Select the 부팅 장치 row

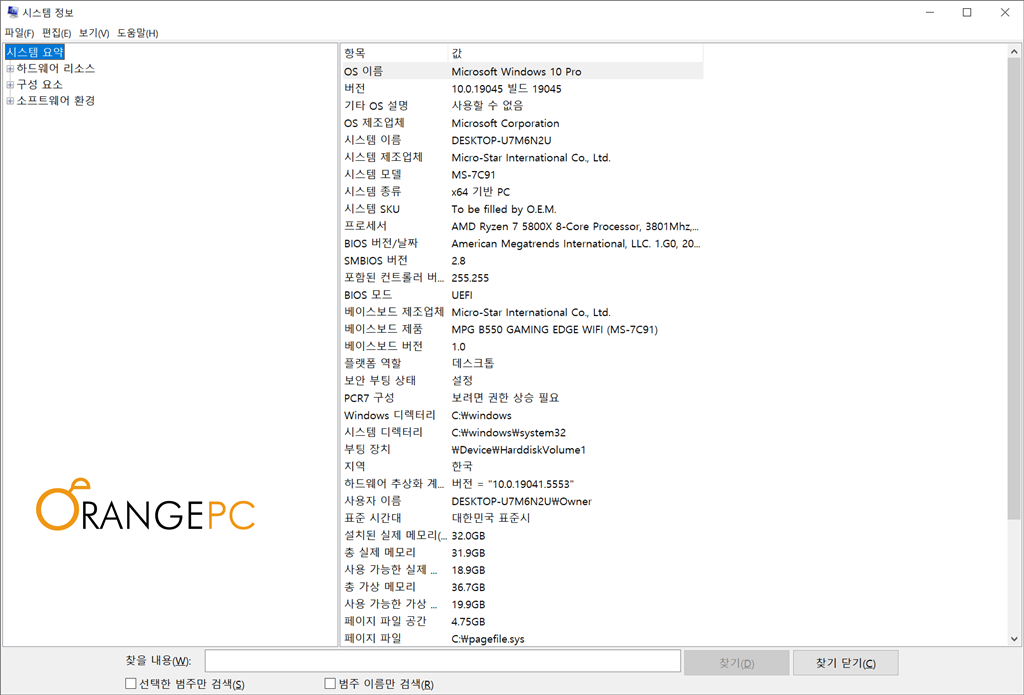pos(522,449)
